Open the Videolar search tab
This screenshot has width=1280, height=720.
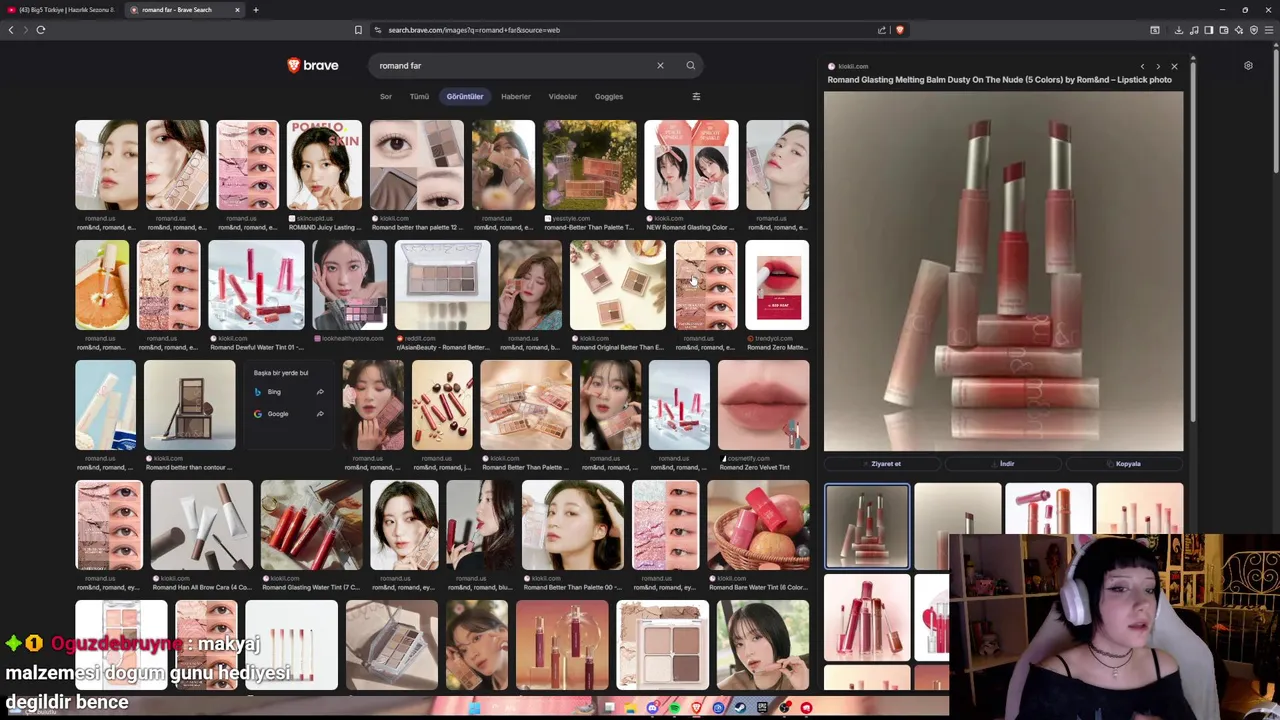click(x=562, y=96)
